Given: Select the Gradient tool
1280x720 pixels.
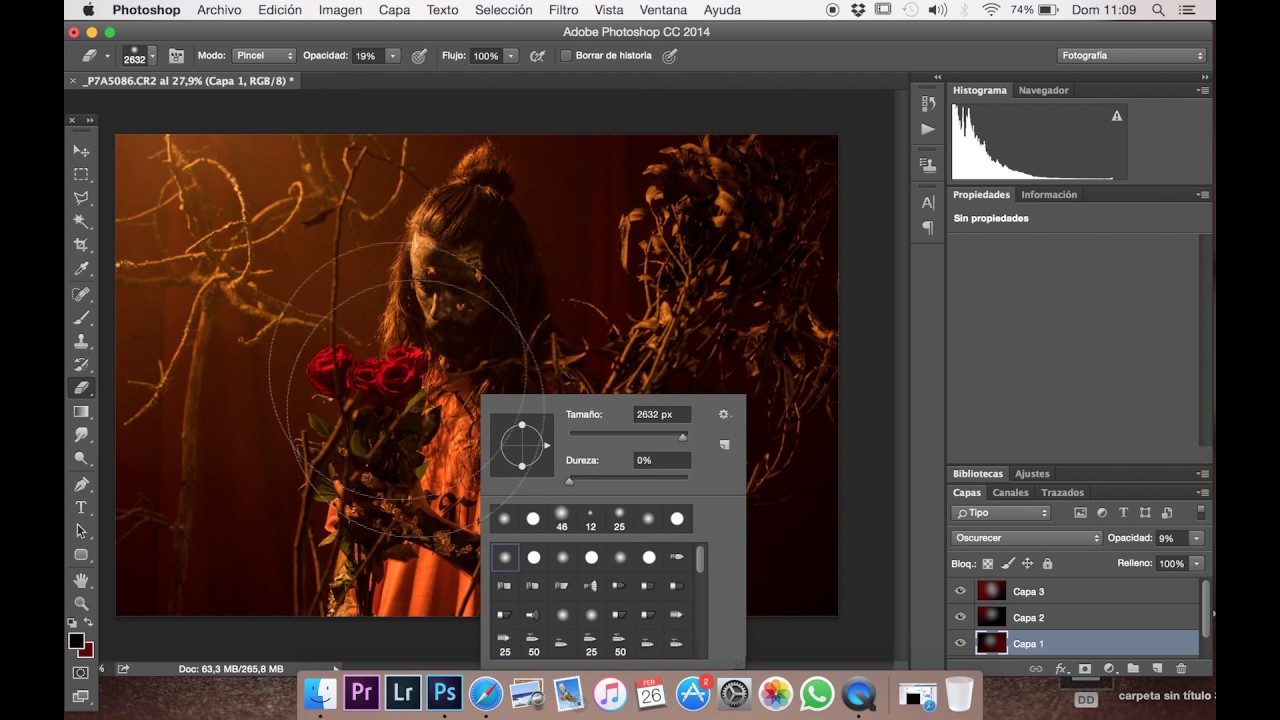Looking at the screenshot, I should 82,412.
